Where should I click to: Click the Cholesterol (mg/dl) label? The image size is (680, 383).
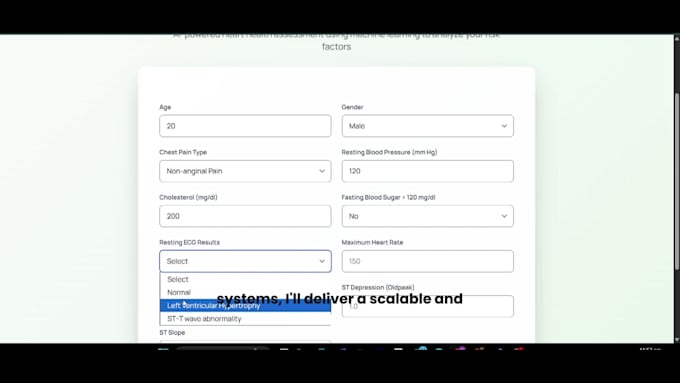coord(188,197)
